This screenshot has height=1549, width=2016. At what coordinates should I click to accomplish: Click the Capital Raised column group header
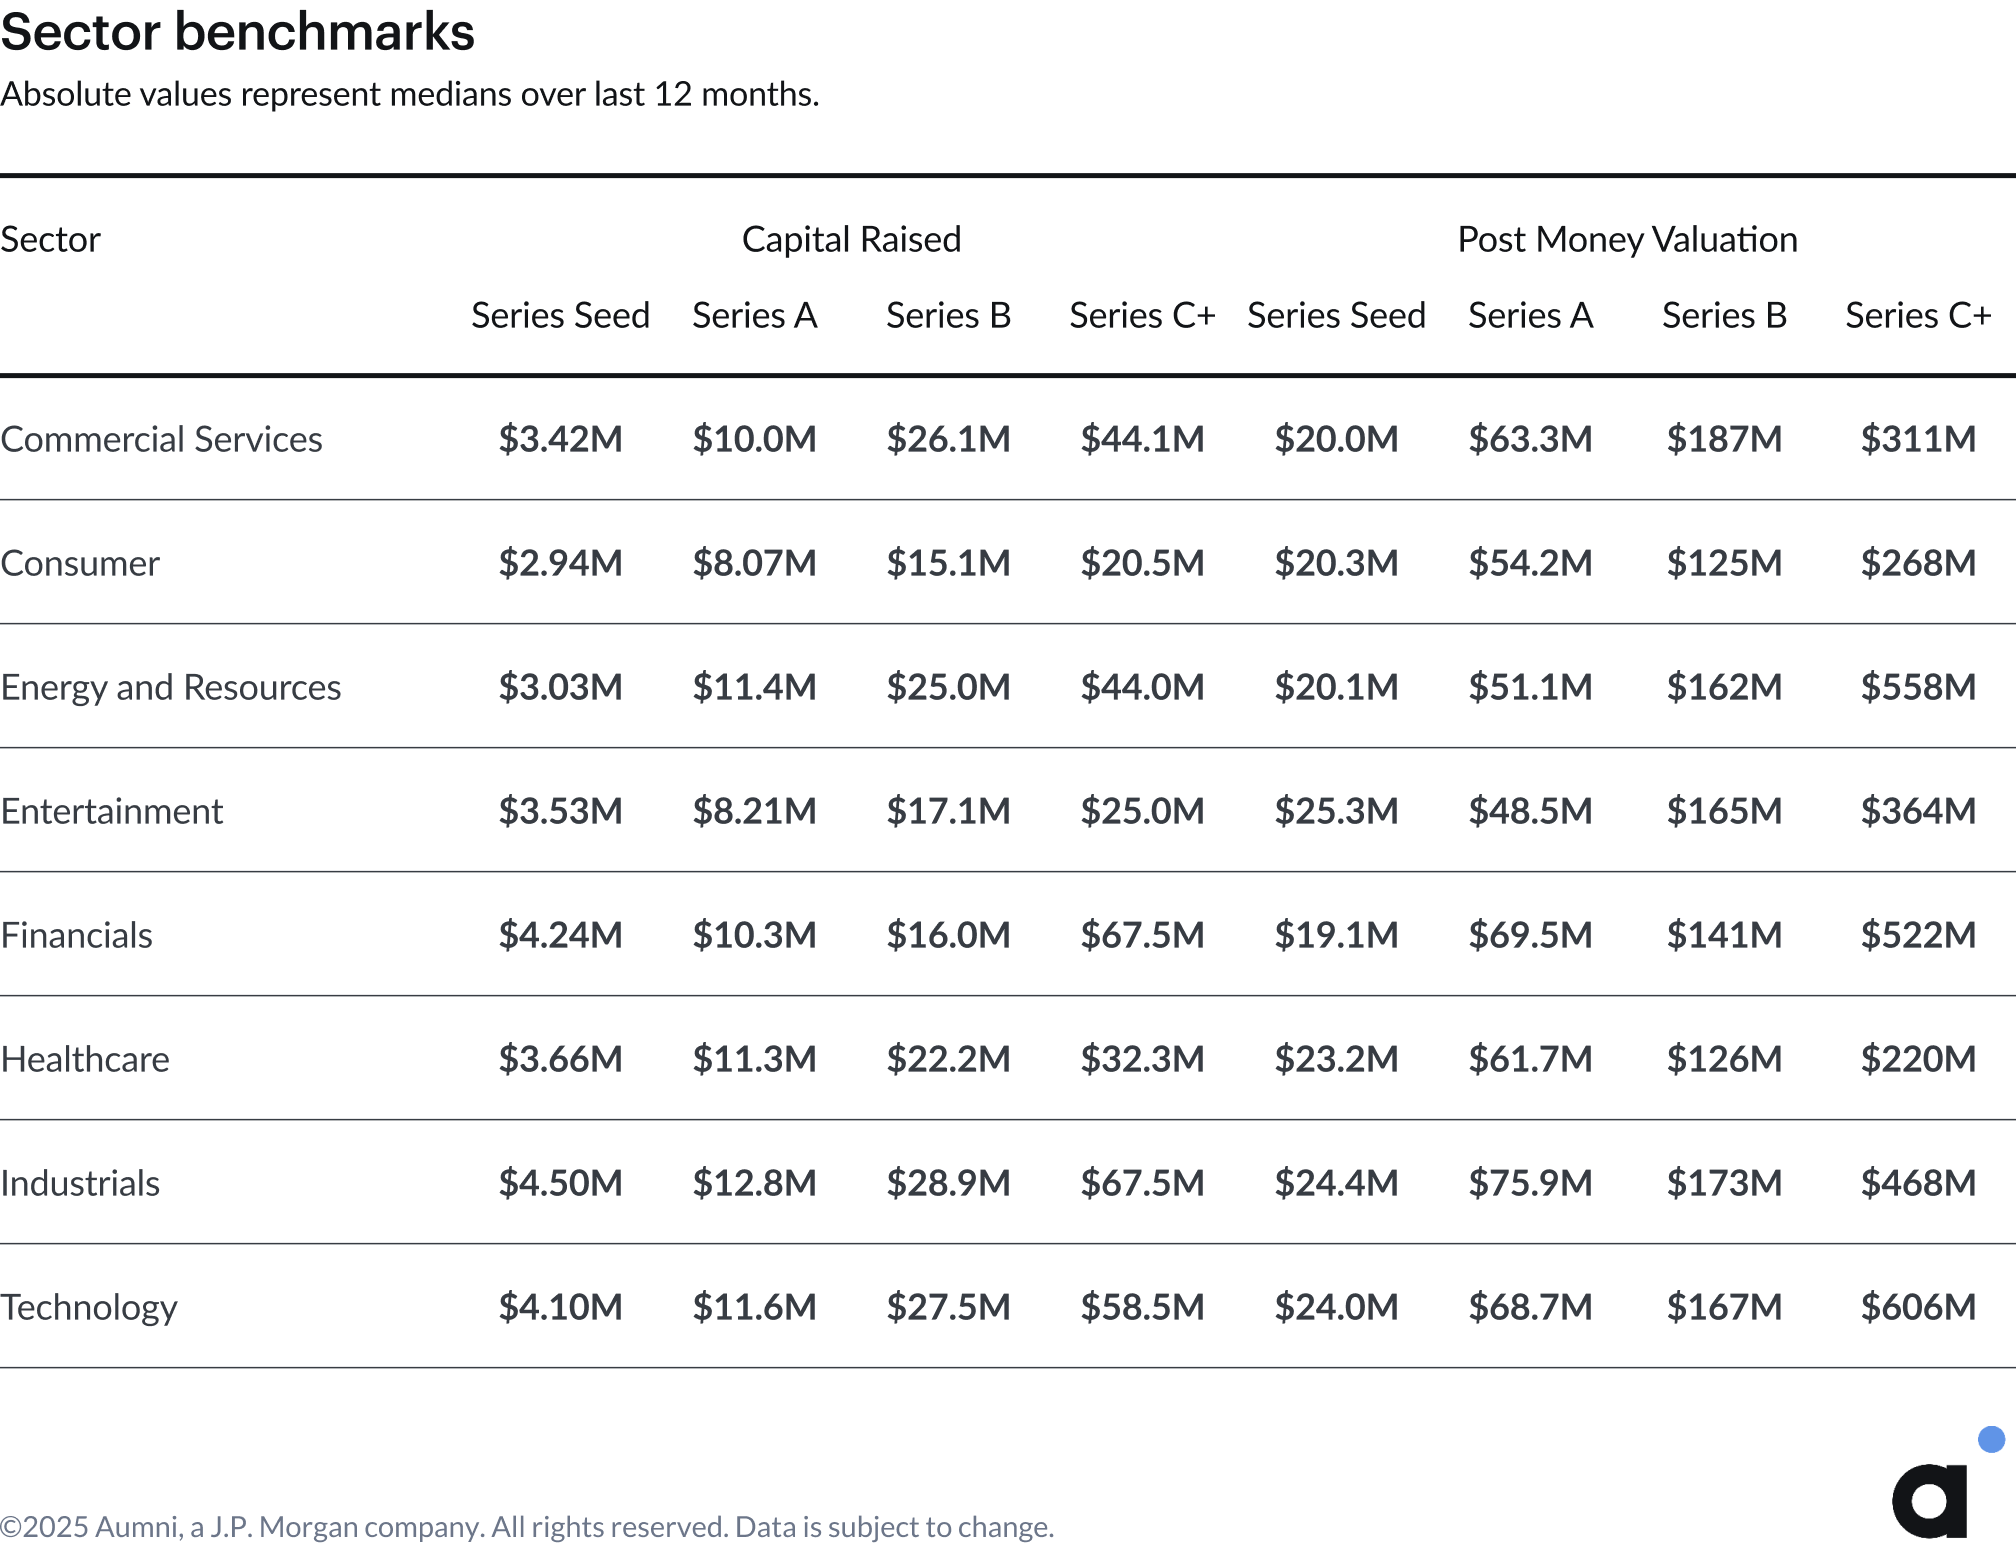[x=851, y=239]
